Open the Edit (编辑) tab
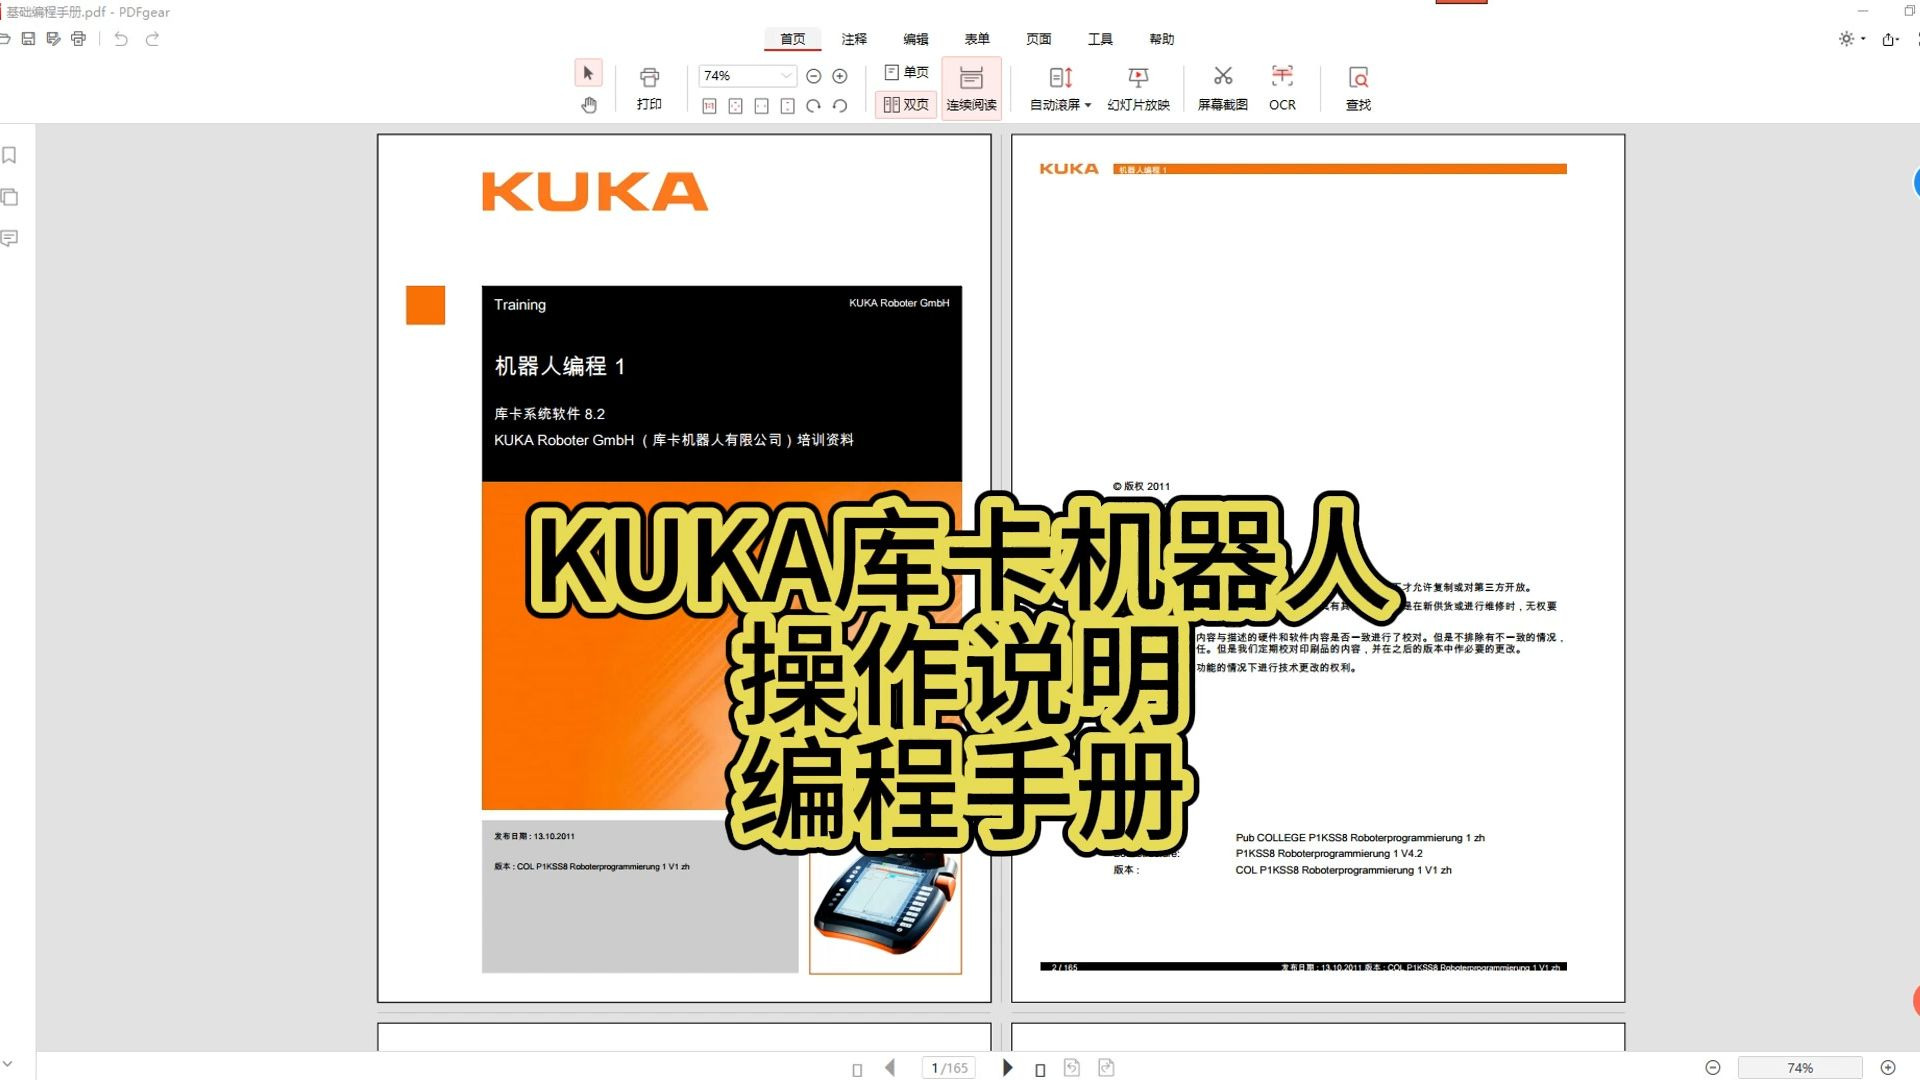The height and width of the screenshot is (1080, 1920). (x=916, y=39)
